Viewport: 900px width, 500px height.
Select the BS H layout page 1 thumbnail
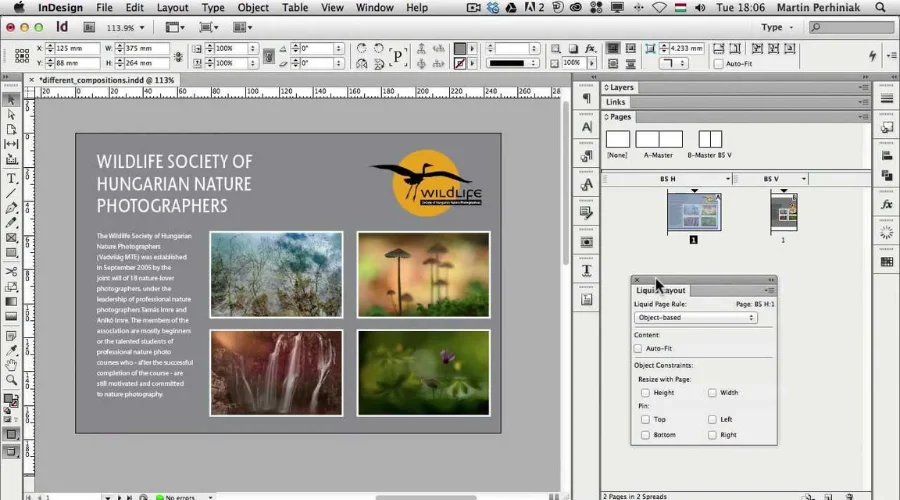(694, 212)
